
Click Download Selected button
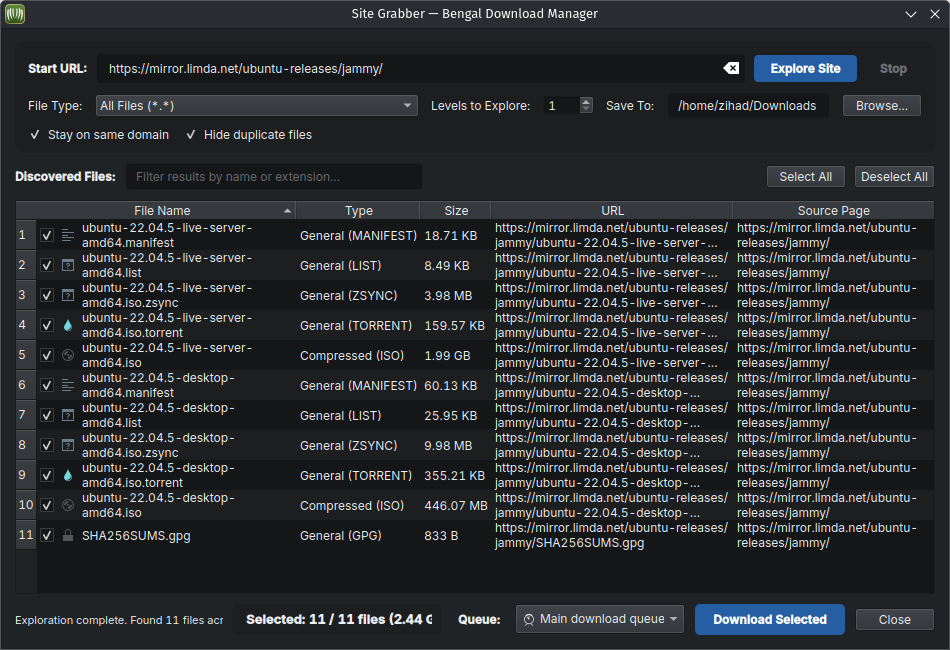coord(769,619)
